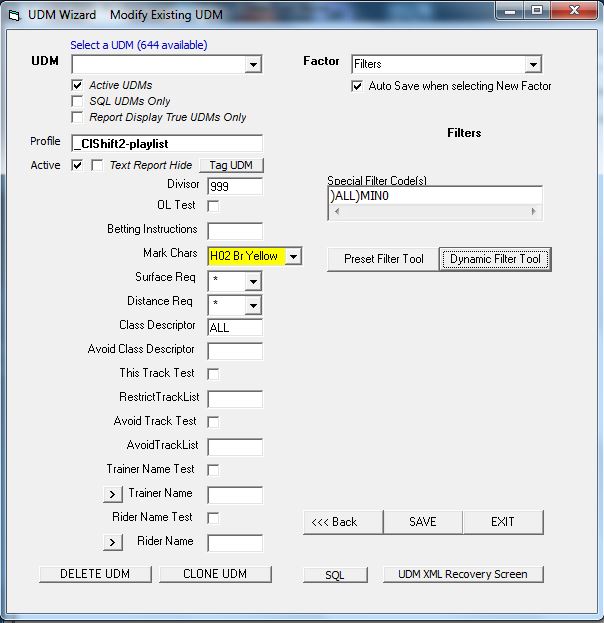
Task: Enable the OL Test checkbox
Action: (213, 206)
